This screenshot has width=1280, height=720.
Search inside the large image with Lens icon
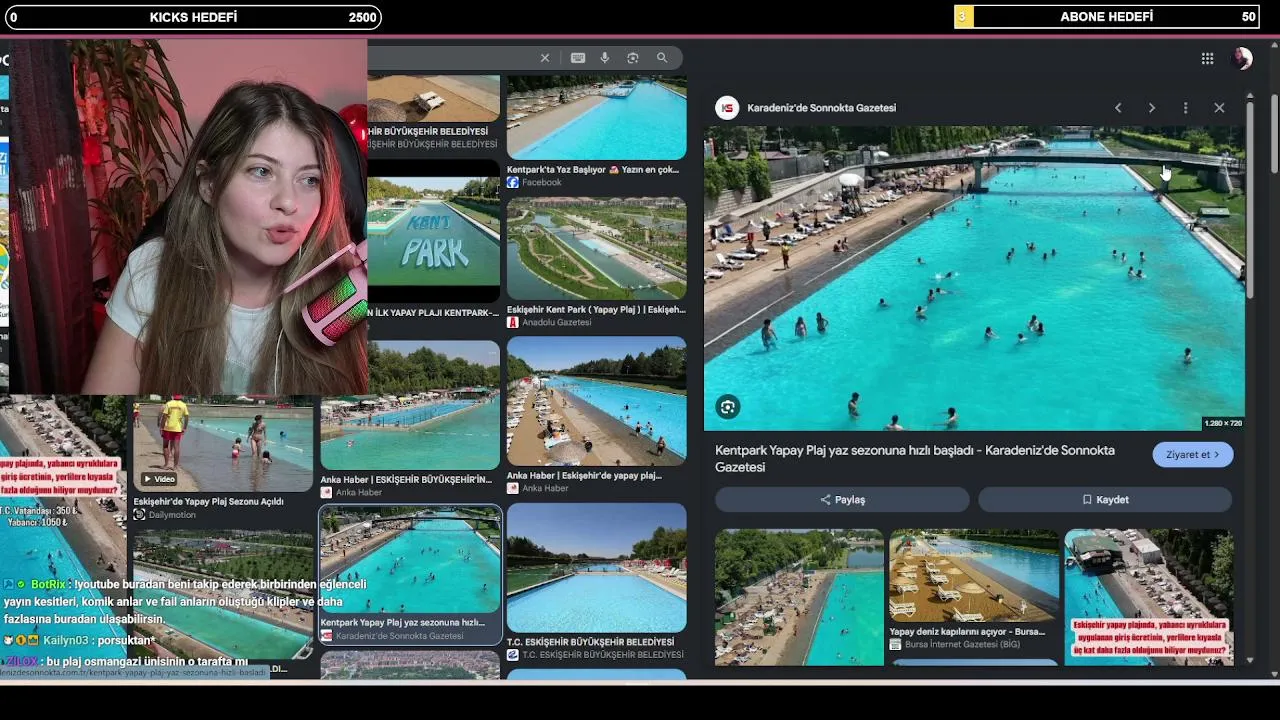click(x=728, y=407)
